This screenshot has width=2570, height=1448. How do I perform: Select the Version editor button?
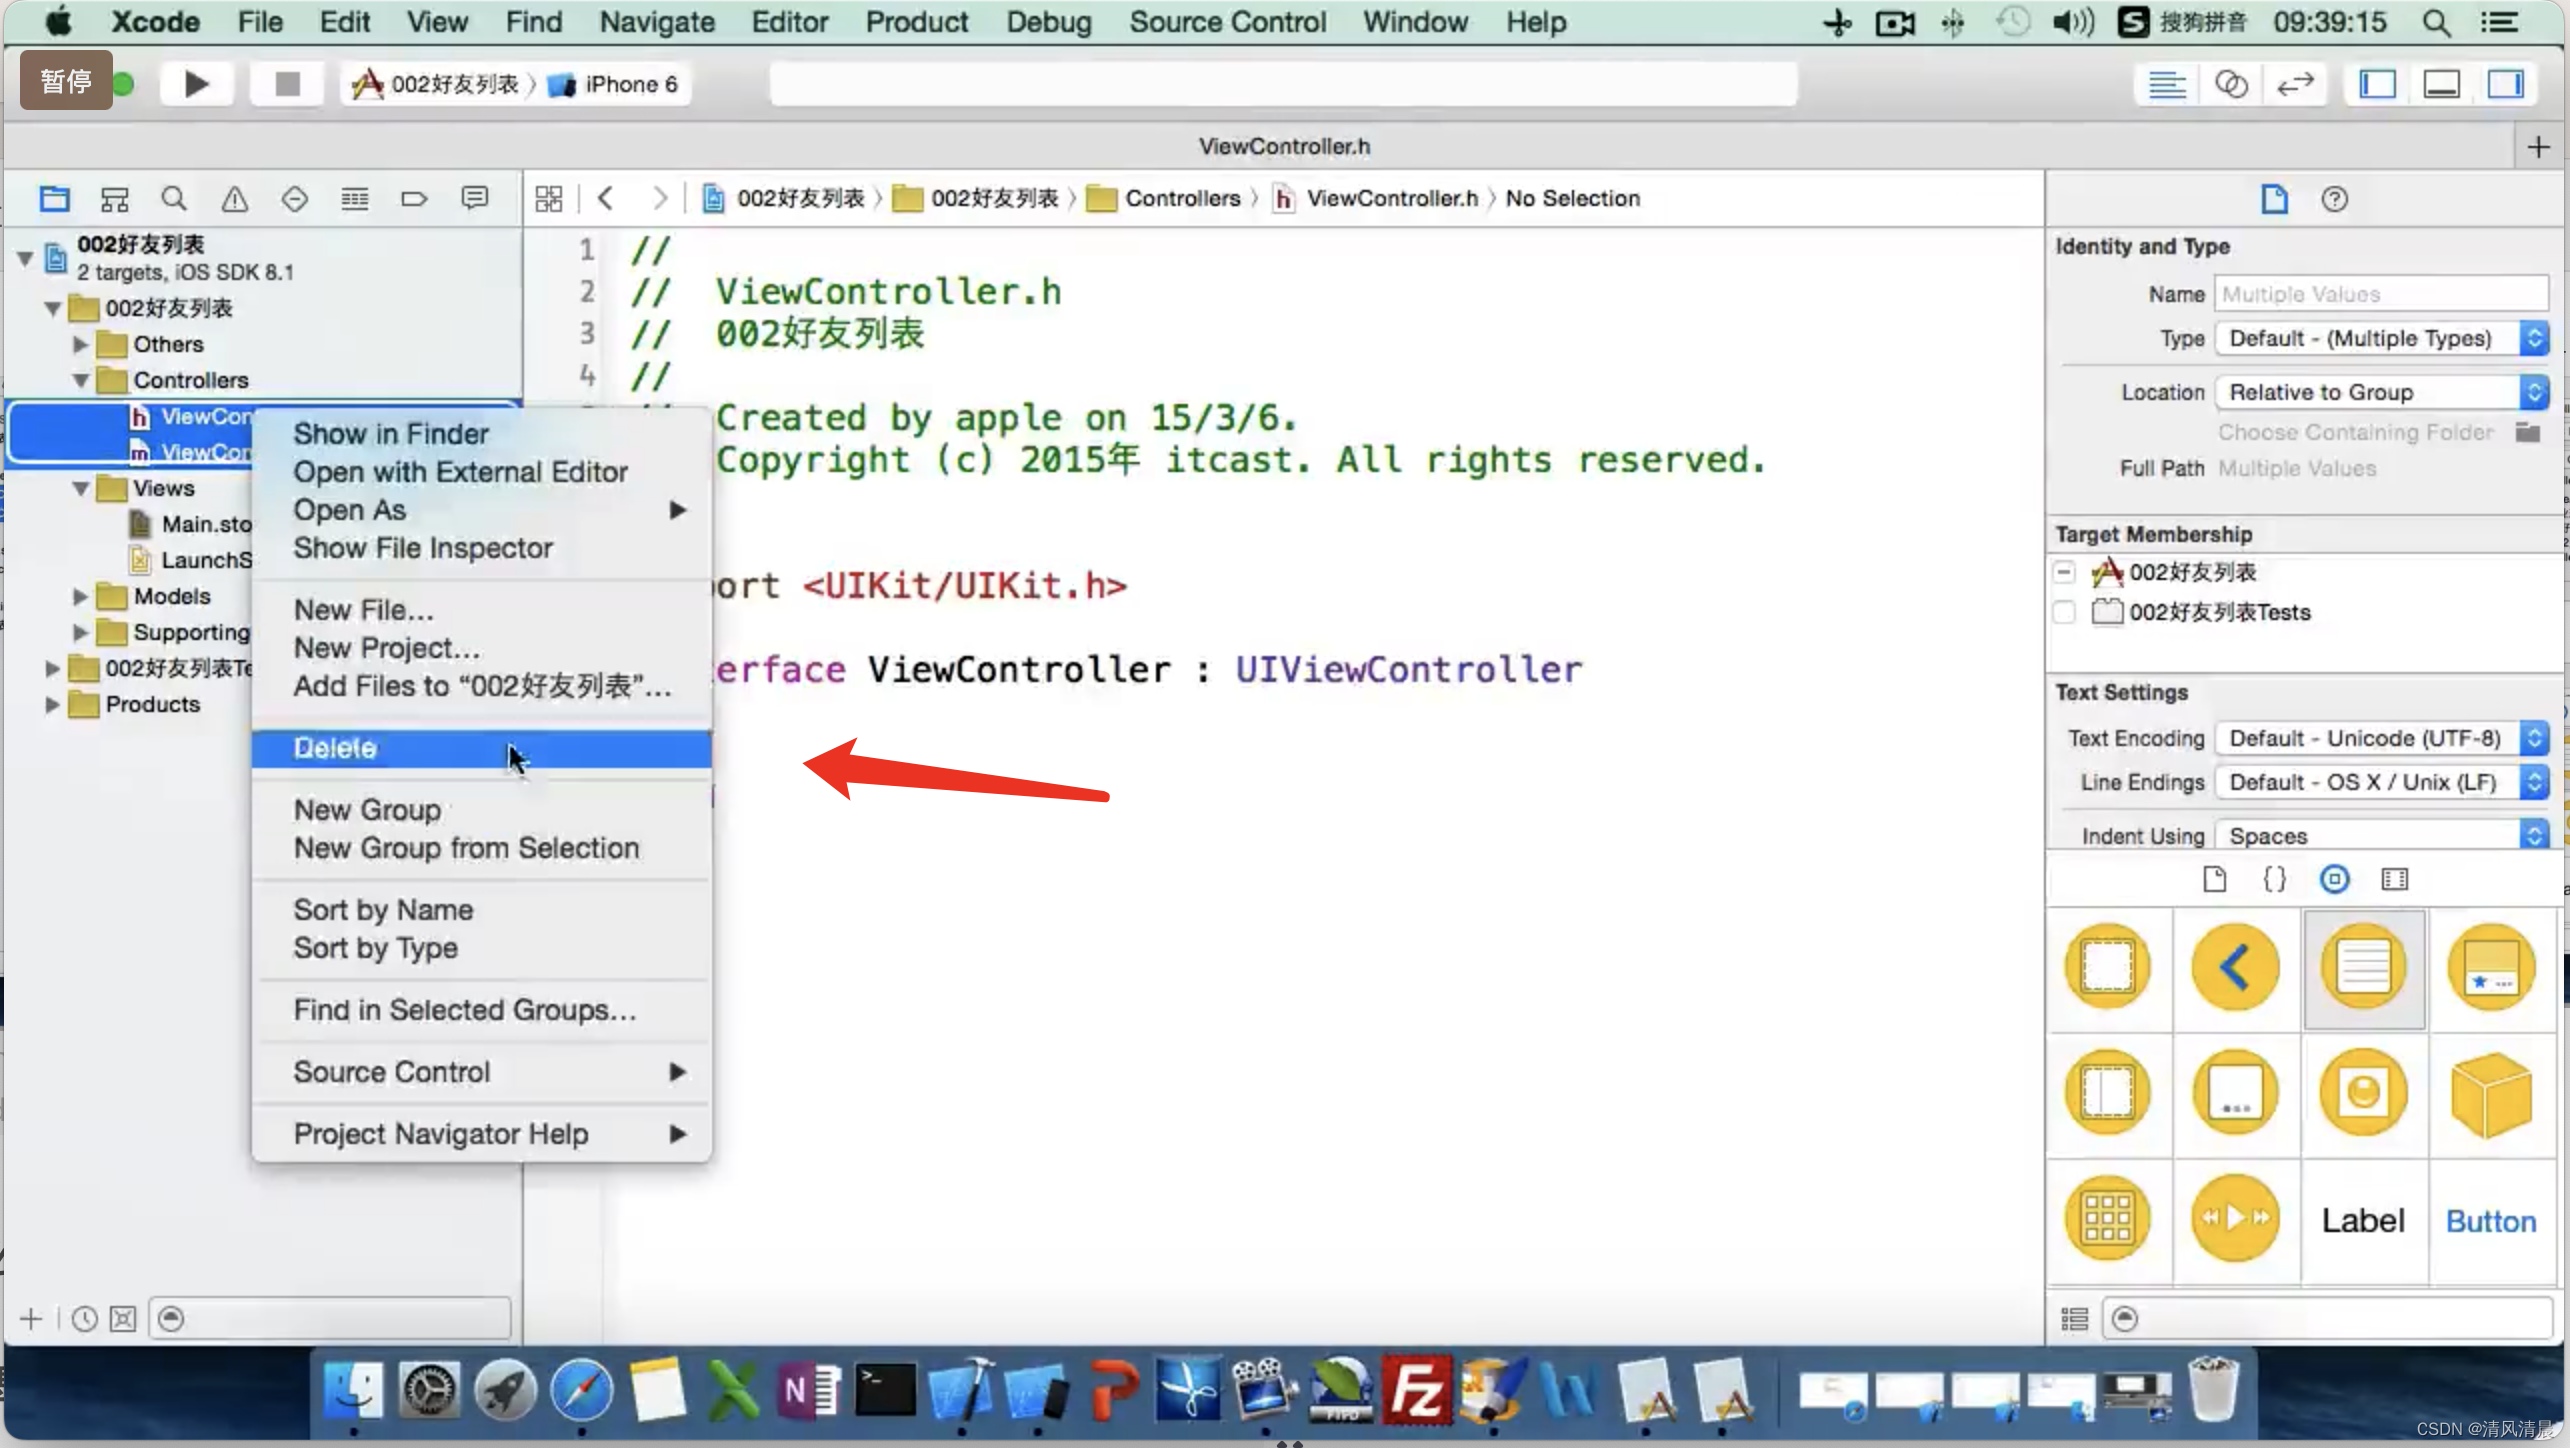click(2295, 85)
